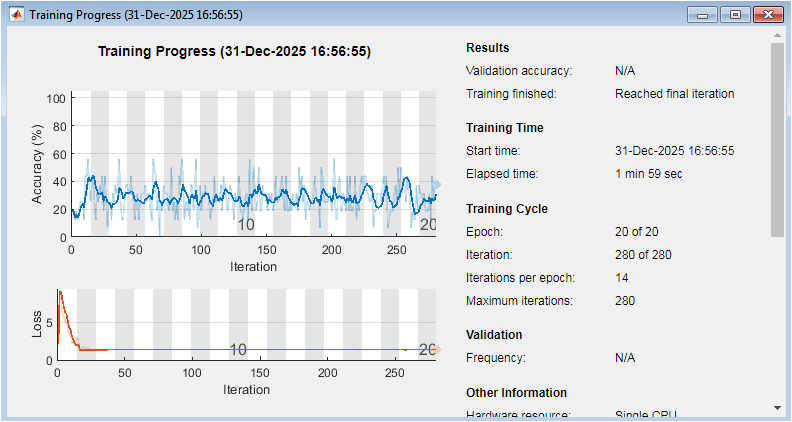Viewport: 792px width, 422px height.
Task: Click the blue arrow marker ending the accuracy curve
Action: click(x=436, y=184)
